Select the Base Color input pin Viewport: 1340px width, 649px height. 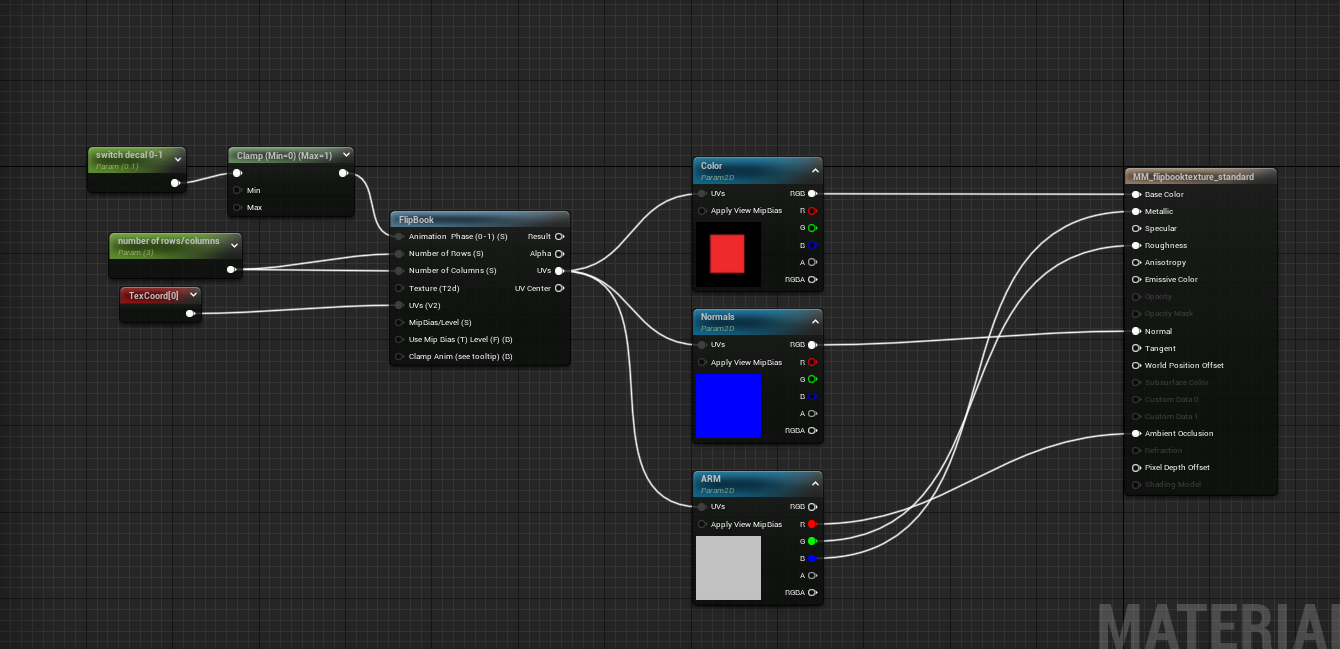click(1136, 194)
